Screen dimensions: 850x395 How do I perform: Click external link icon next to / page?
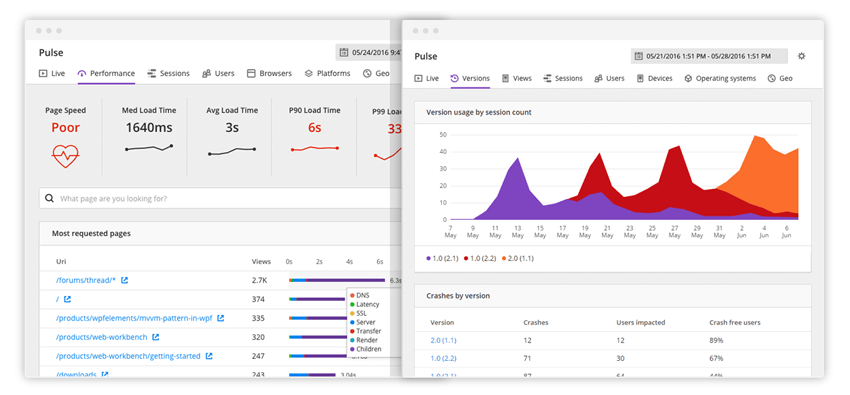[x=67, y=299]
